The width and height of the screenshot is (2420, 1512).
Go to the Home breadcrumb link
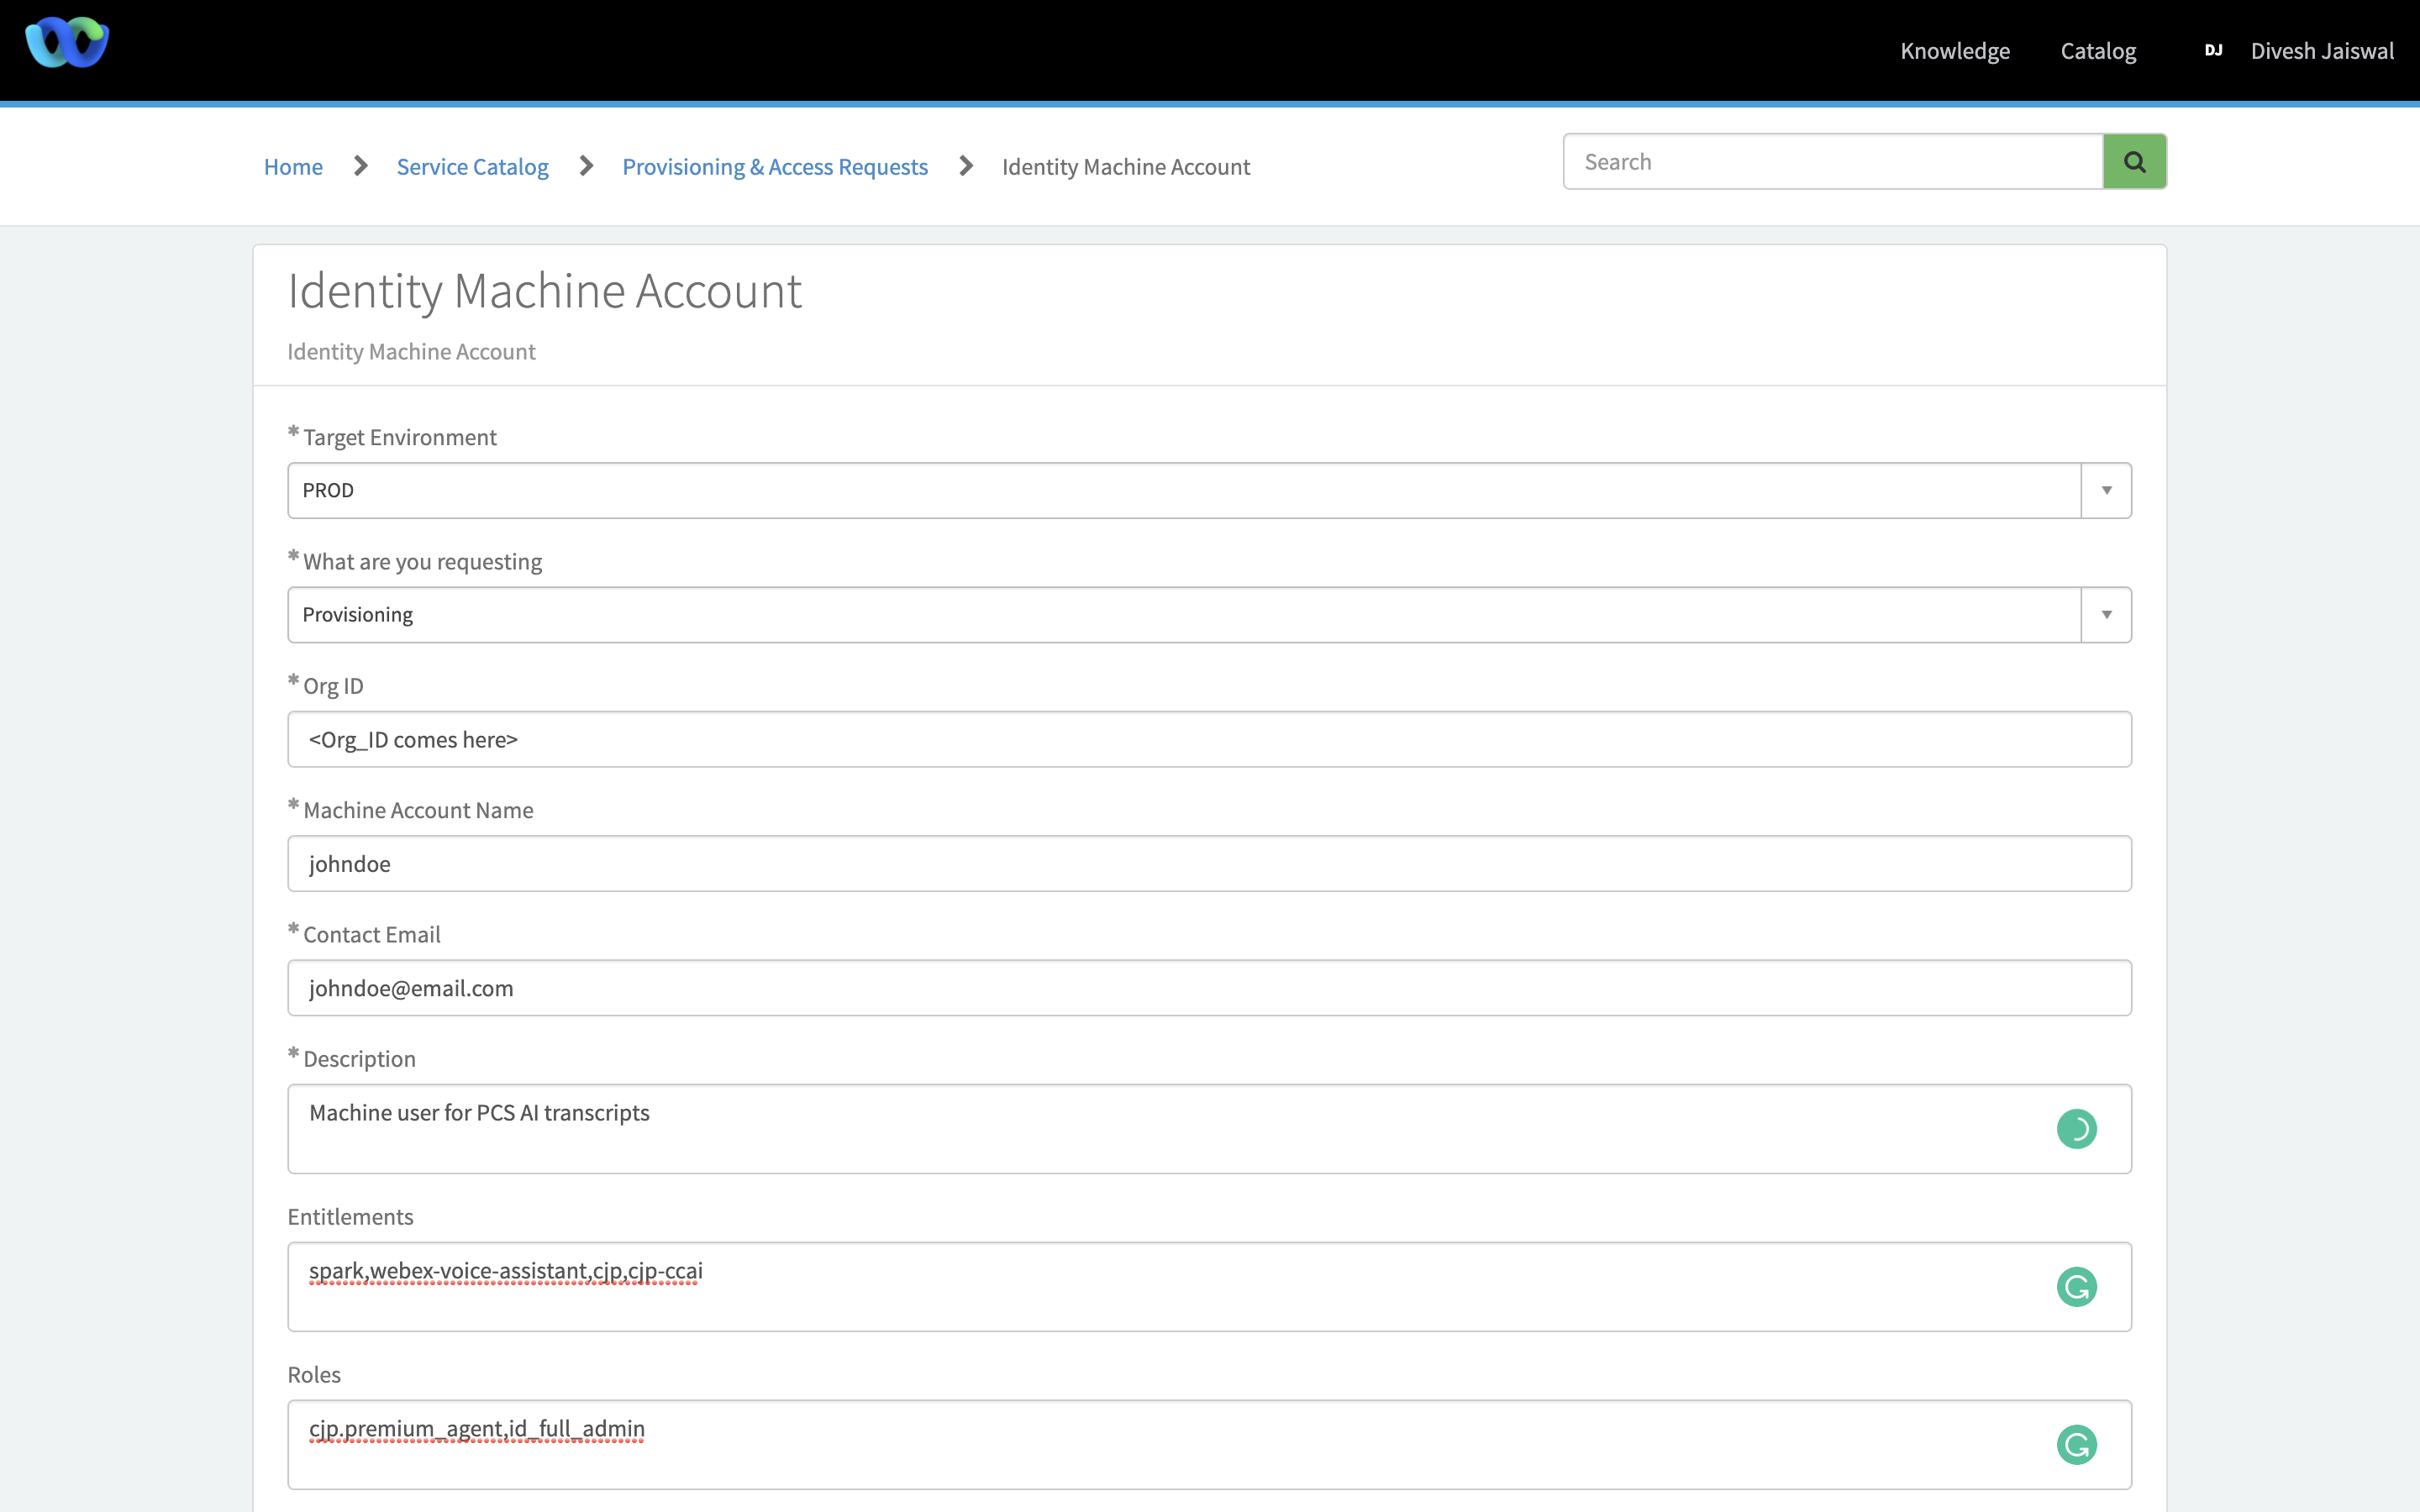coord(293,166)
